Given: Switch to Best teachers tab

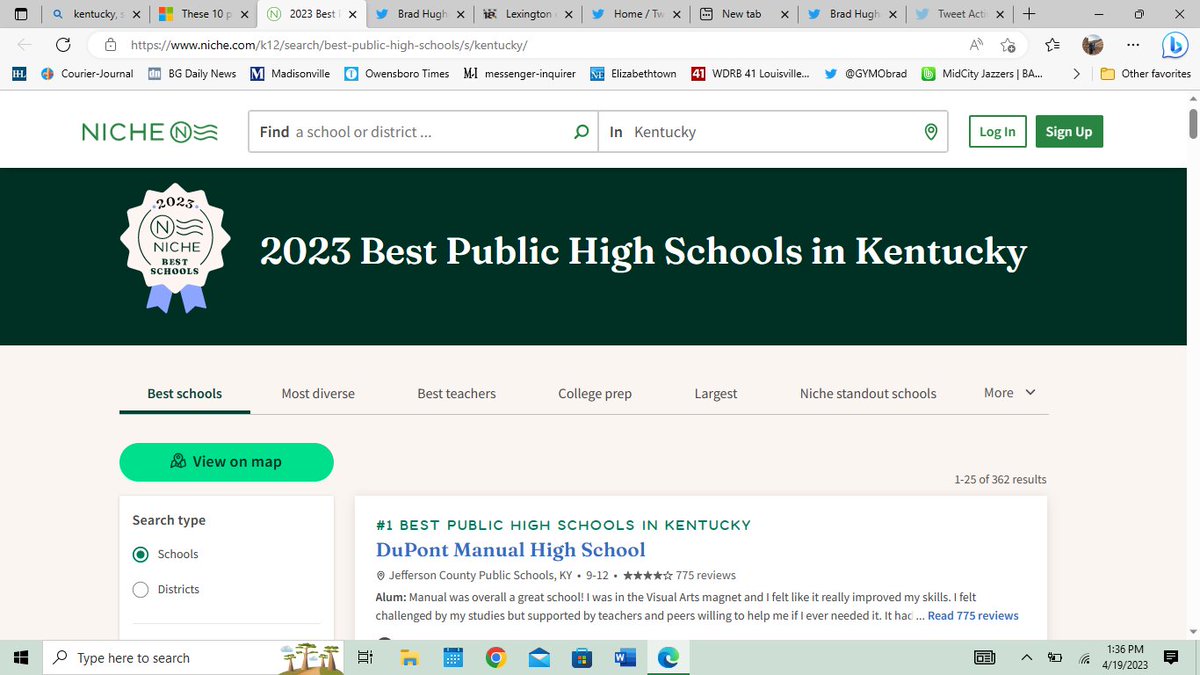Looking at the screenshot, I should coord(456,393).
